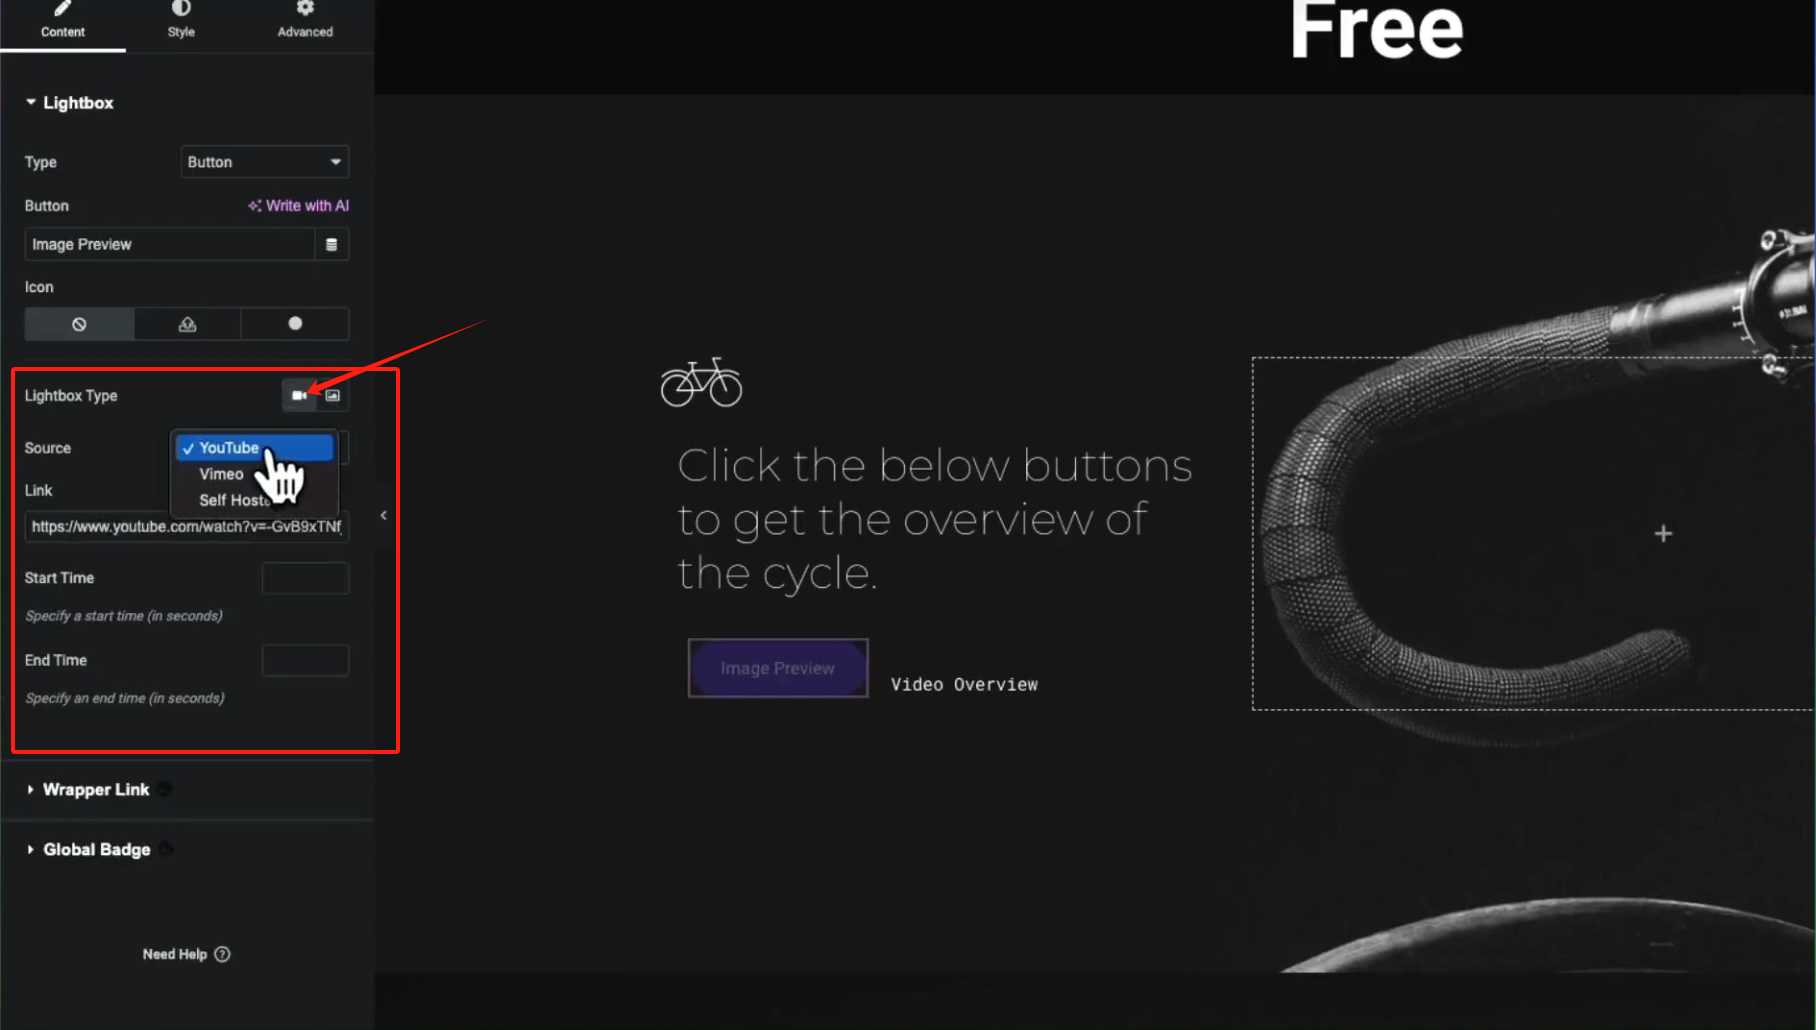
Task: Click the Start Time input field
Action: pyautogui.click(x=305, y=578)
